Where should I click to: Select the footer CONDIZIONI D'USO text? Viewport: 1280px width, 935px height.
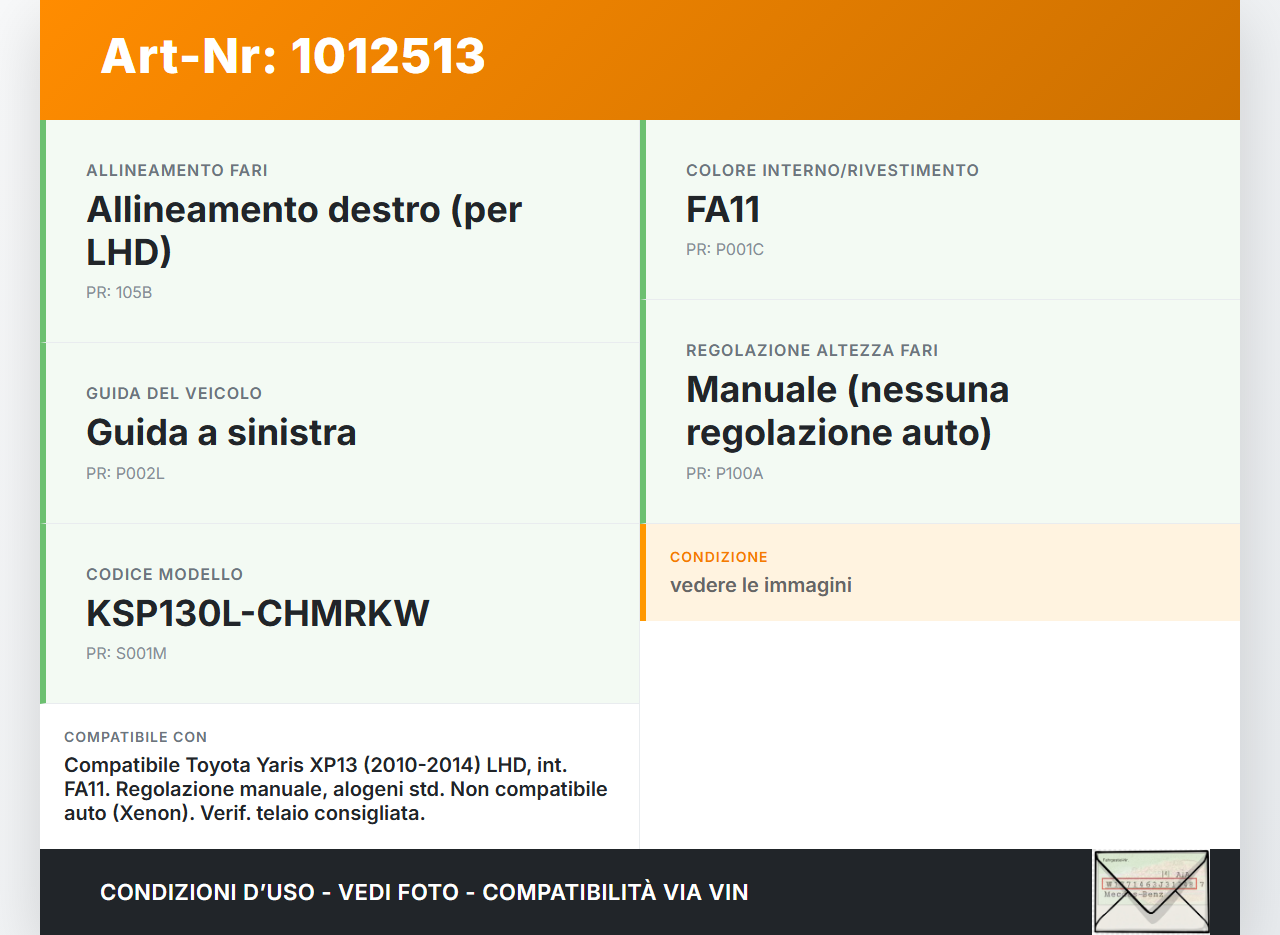point(424,892)
